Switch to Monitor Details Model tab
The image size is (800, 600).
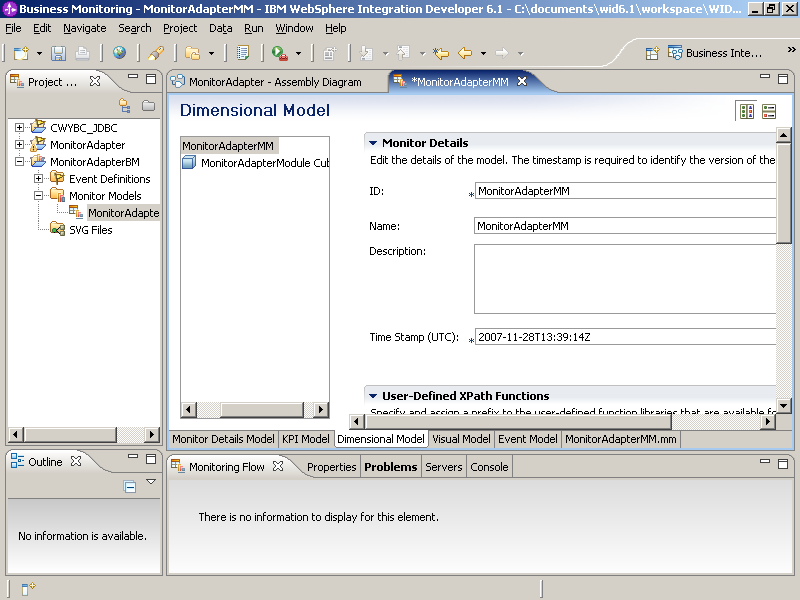coord(223,439)
